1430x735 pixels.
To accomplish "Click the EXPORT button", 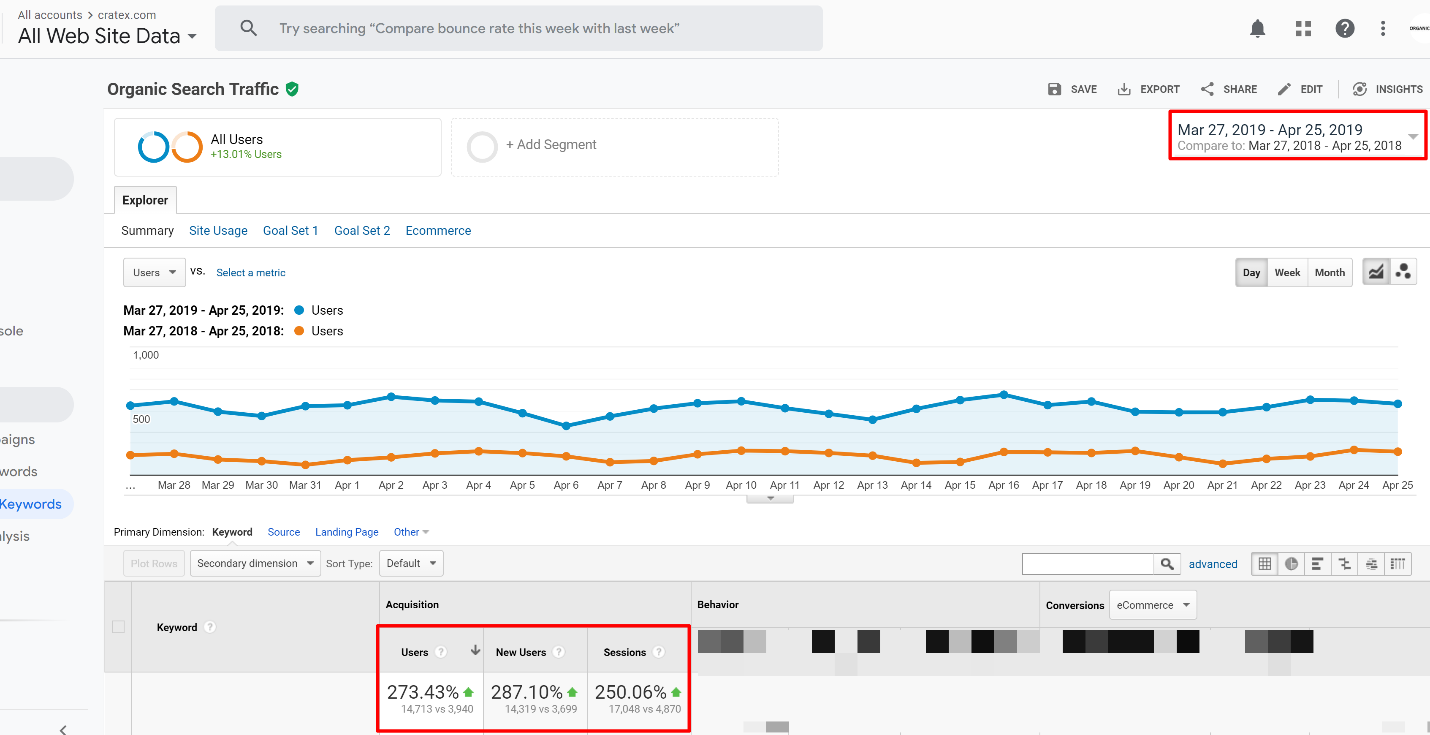I will coord(1148,89).
